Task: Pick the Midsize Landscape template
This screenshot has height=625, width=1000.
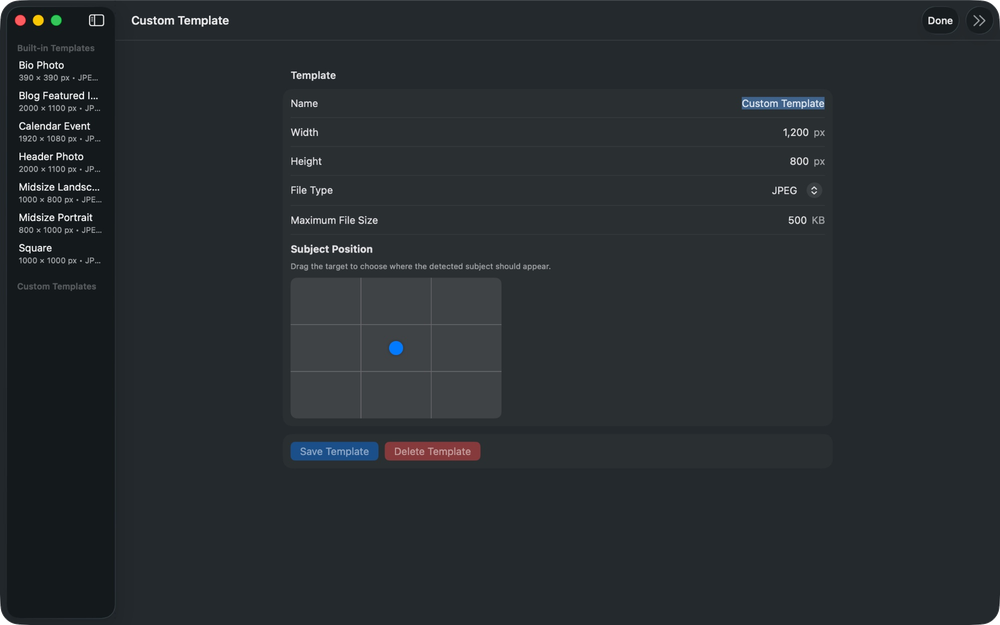Action: tap(59, 193)
